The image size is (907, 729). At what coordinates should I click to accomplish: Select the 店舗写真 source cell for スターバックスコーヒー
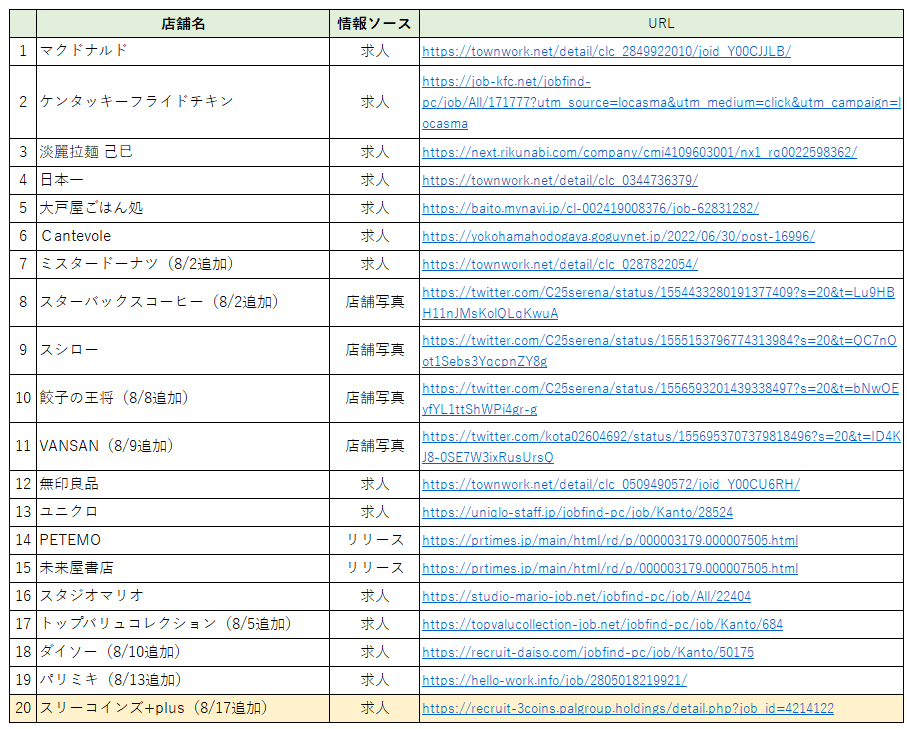[x=374, y=303]
